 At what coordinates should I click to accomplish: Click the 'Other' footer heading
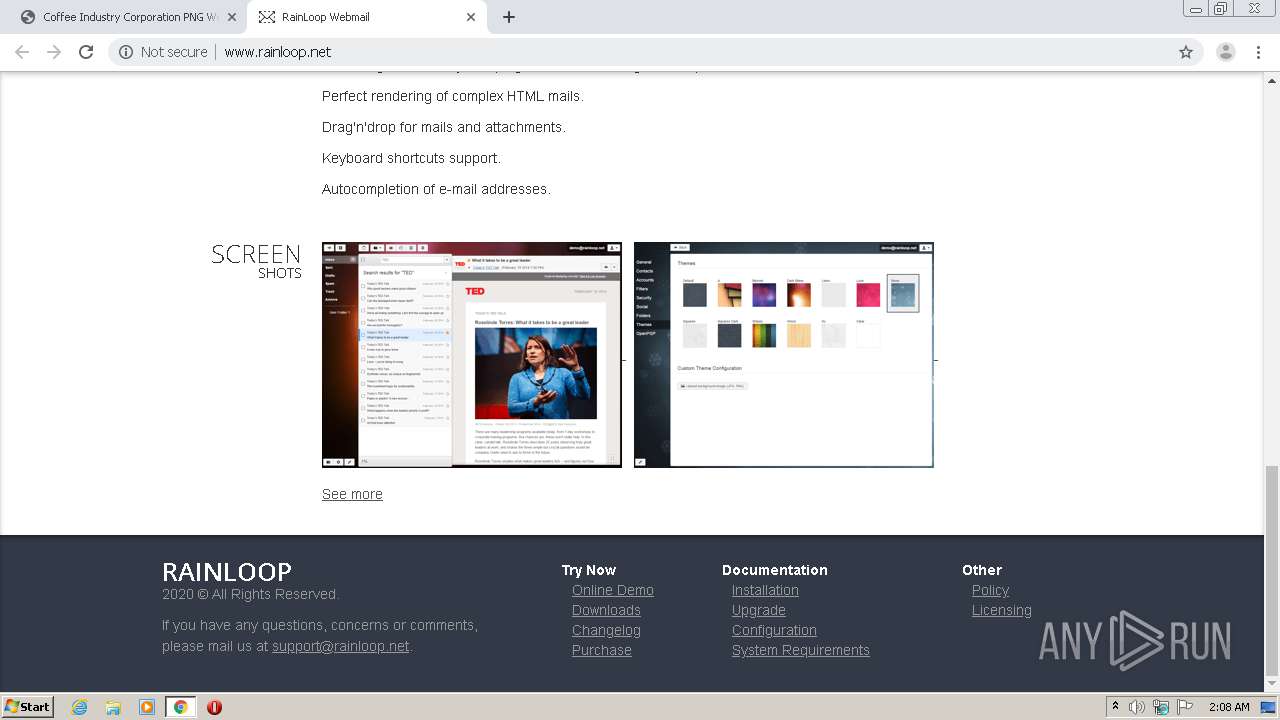tap(982, 570)
